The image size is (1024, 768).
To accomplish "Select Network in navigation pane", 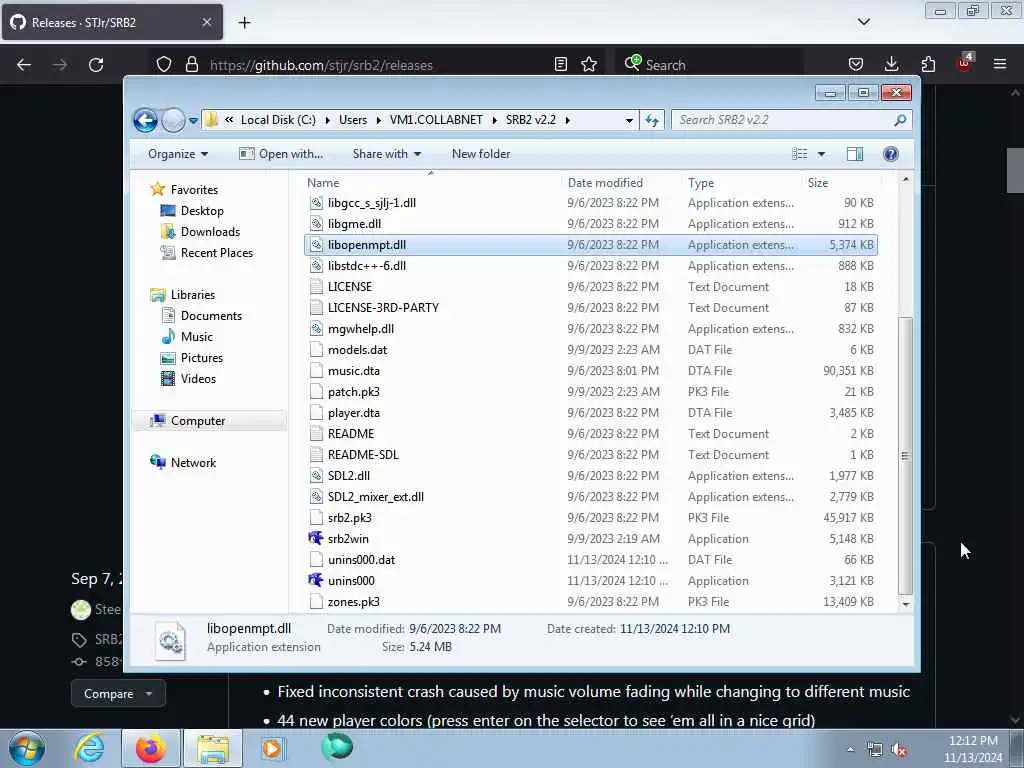I will (x=193, y=463).
